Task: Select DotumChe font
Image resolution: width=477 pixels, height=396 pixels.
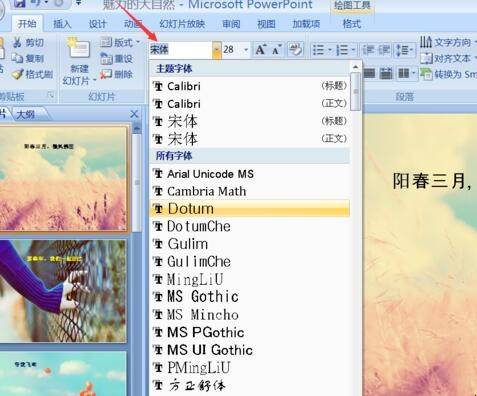Action: 249,226
